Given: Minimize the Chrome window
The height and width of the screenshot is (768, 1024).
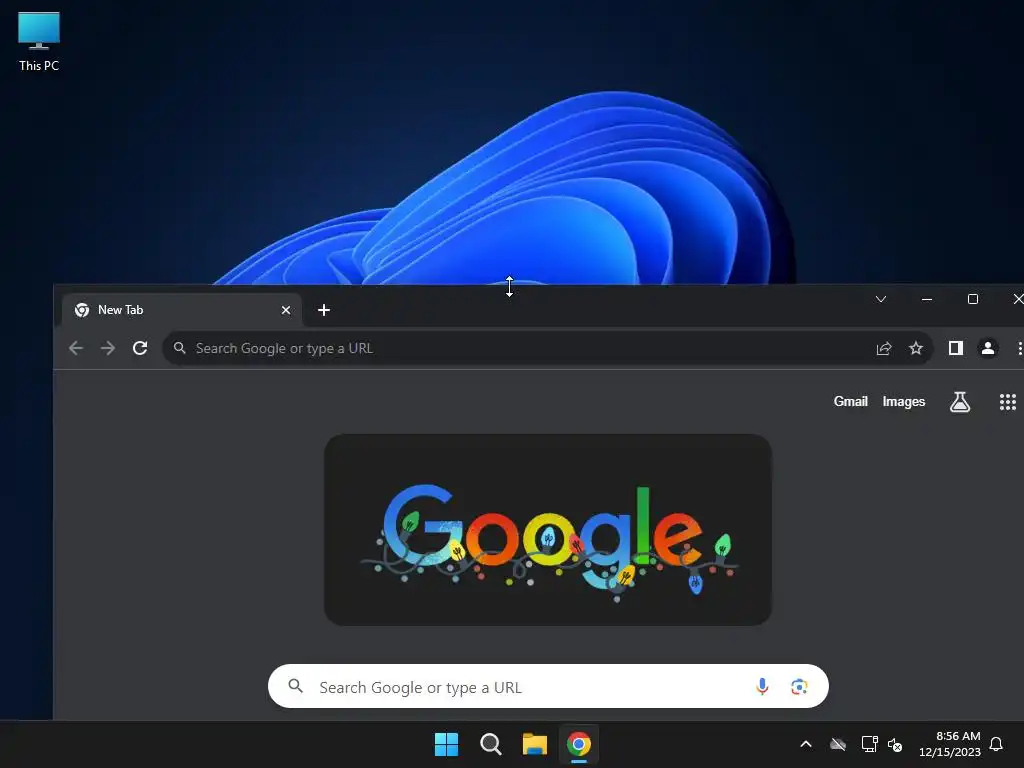Looking at the screenshot, I should click(x=927, y=299).
